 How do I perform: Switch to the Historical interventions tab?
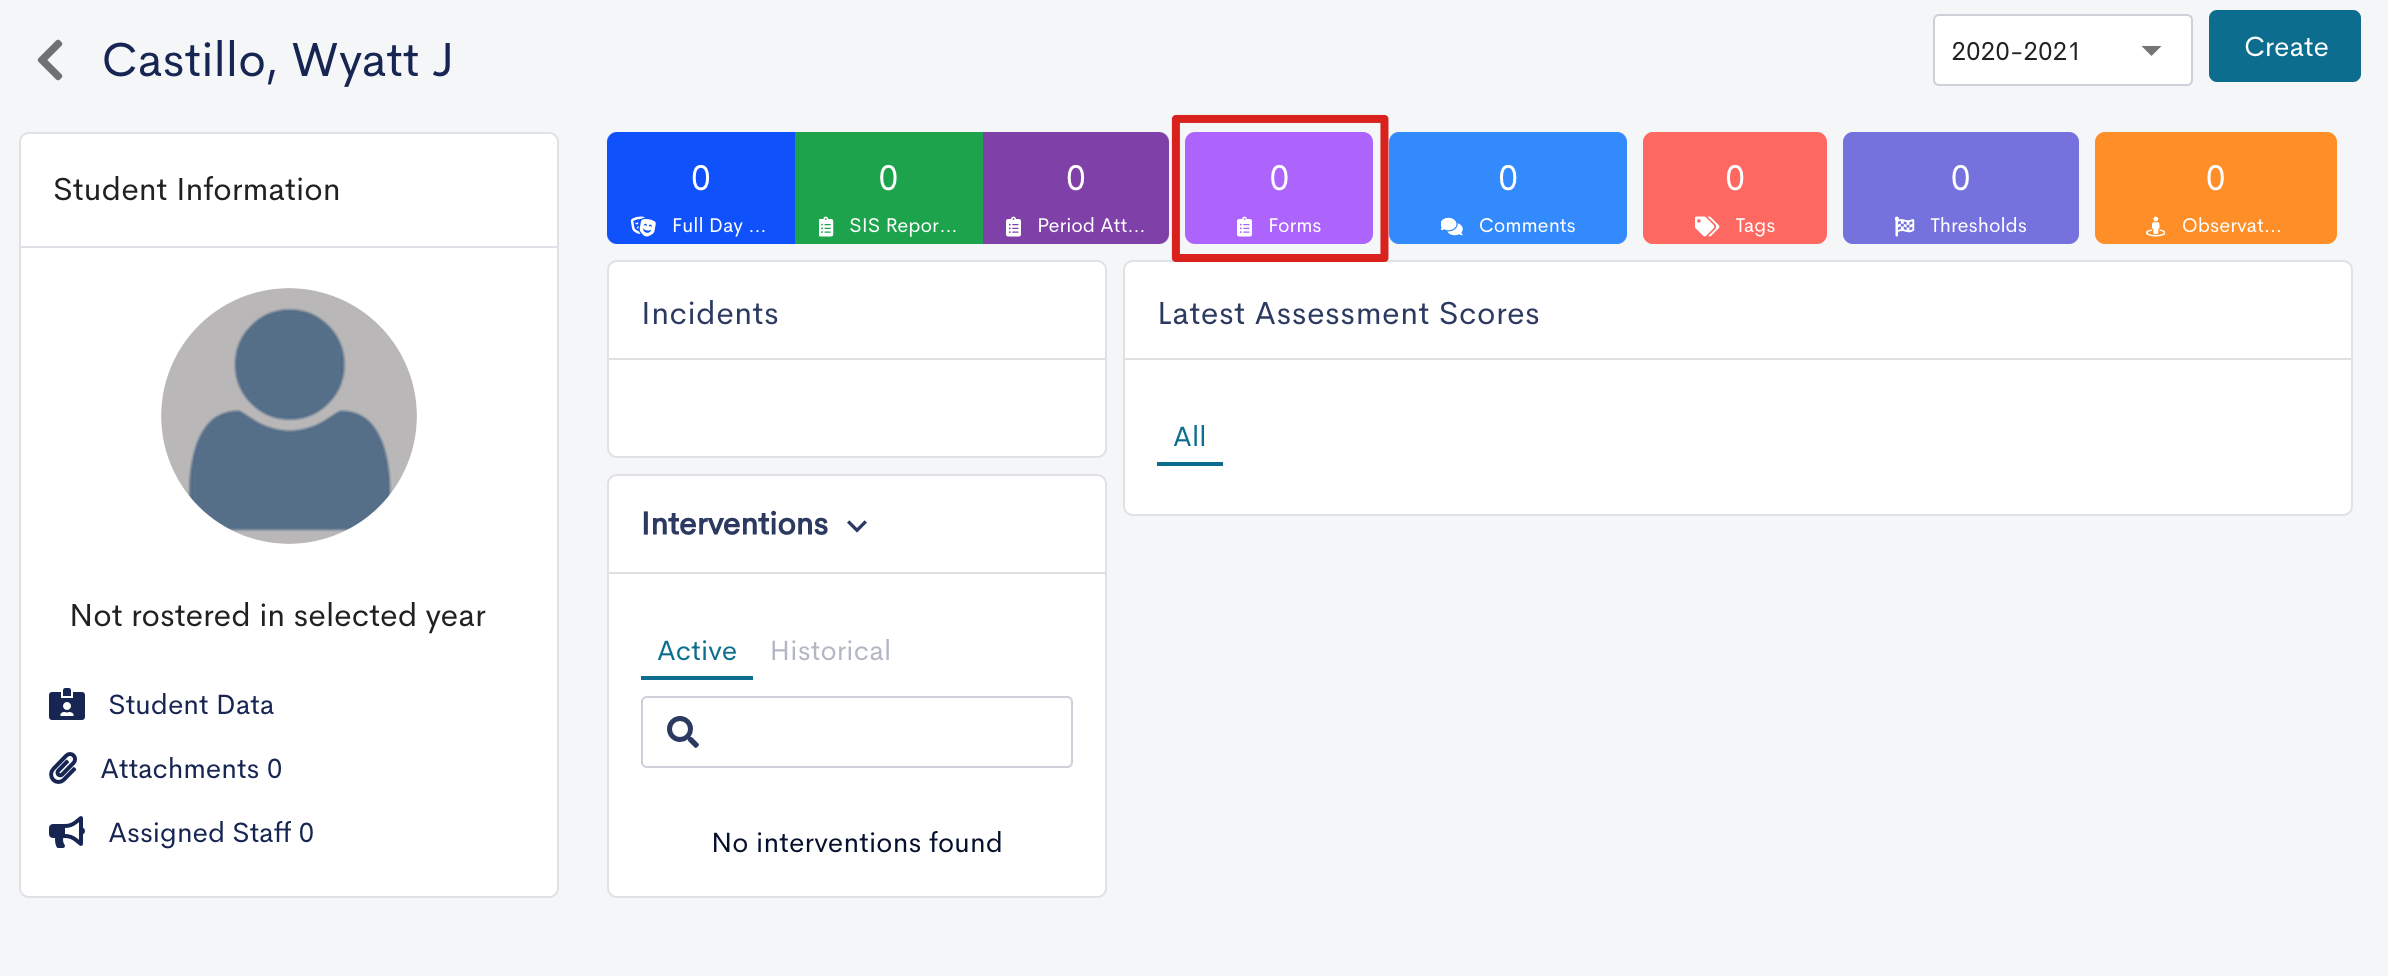tap(830, 651)
